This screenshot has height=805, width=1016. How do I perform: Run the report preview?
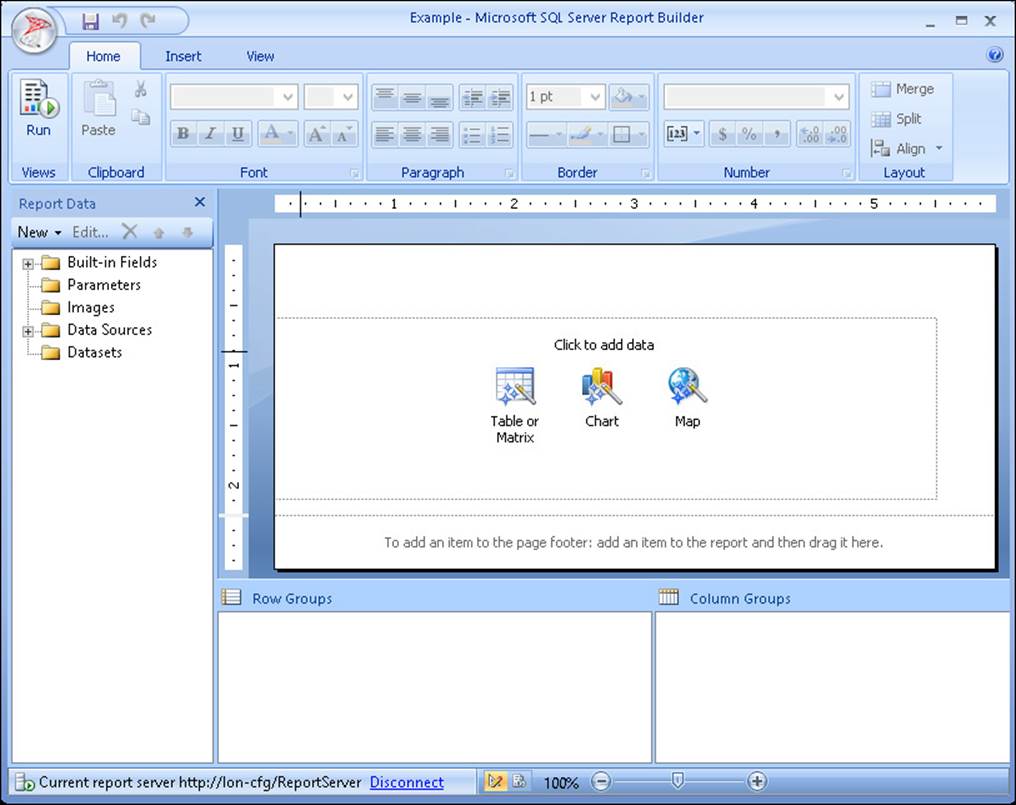[x=38, y=108]
